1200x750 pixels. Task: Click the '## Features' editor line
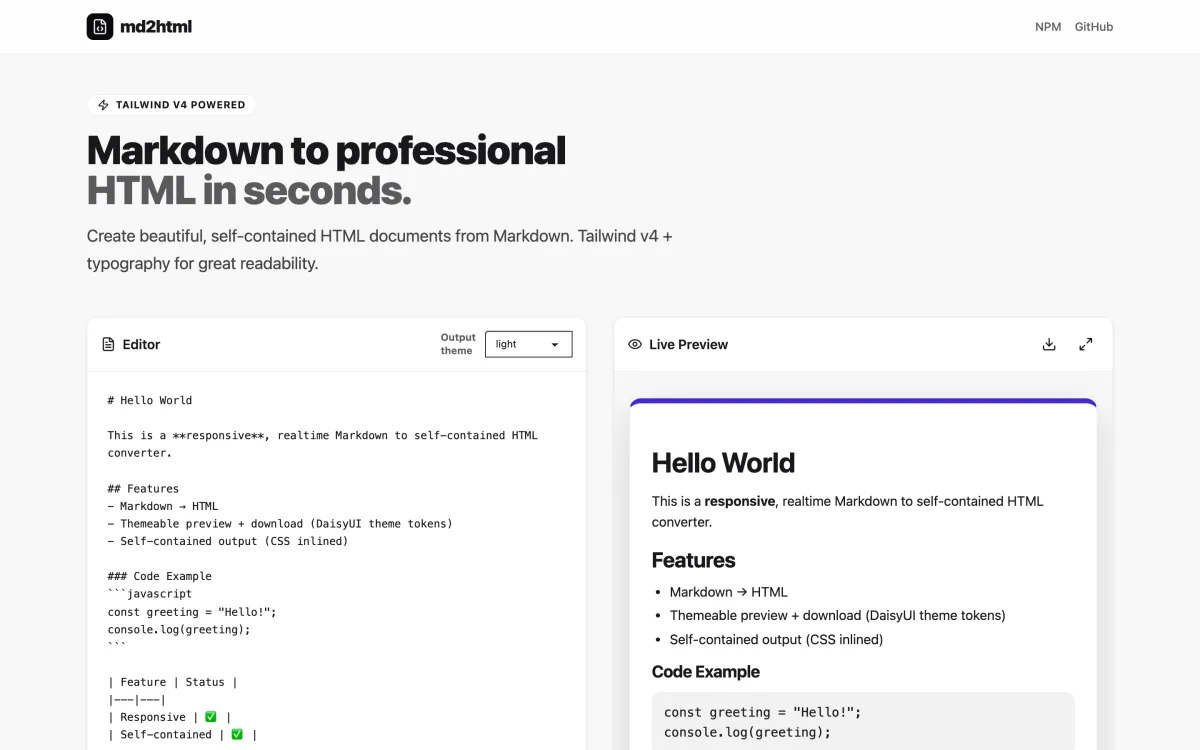143,489
